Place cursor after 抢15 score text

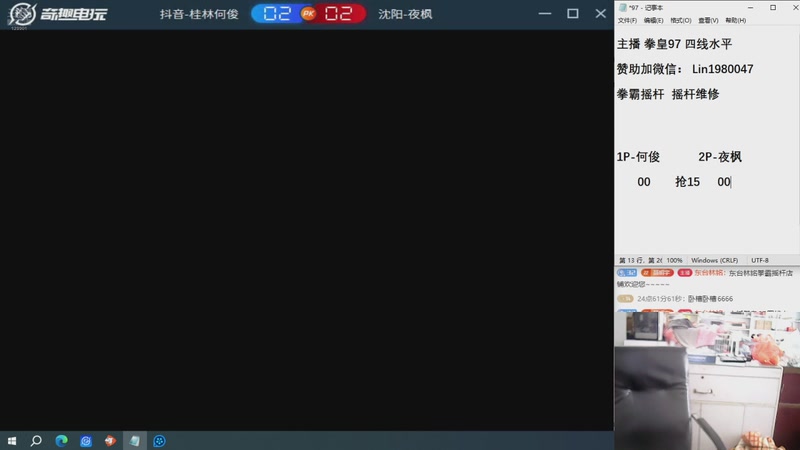click(701, 182)
